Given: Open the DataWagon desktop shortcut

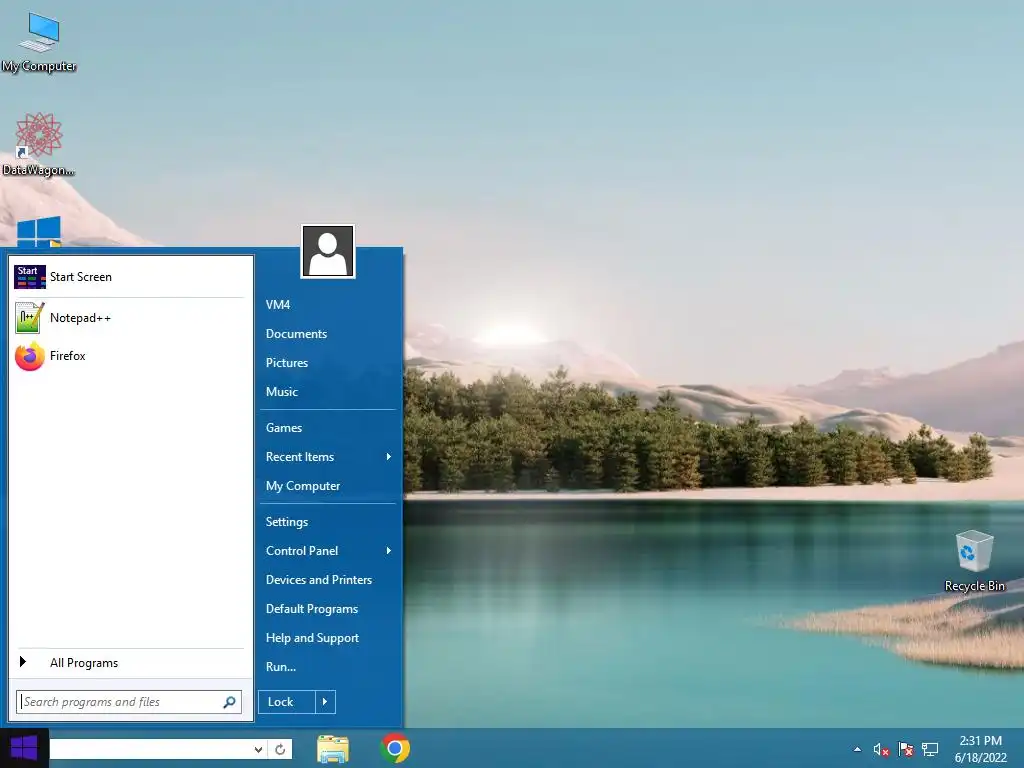Looking at the screenshot, I should 39,144.
